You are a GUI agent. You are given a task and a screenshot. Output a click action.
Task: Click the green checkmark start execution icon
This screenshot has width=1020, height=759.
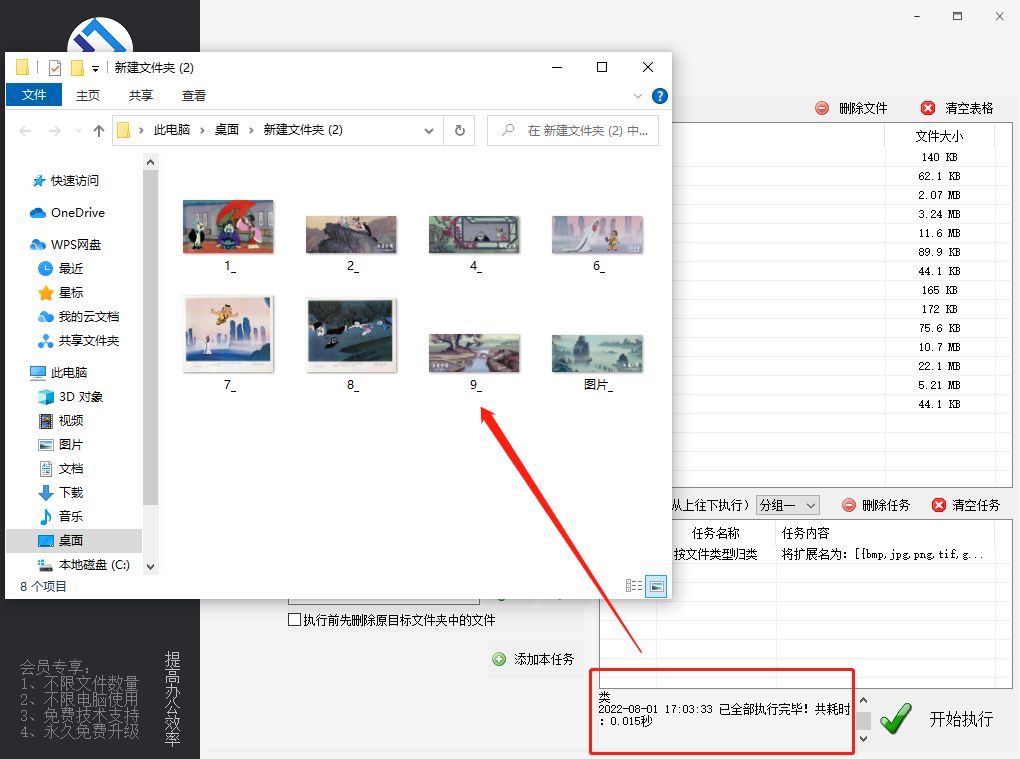(x=896, y=718)
